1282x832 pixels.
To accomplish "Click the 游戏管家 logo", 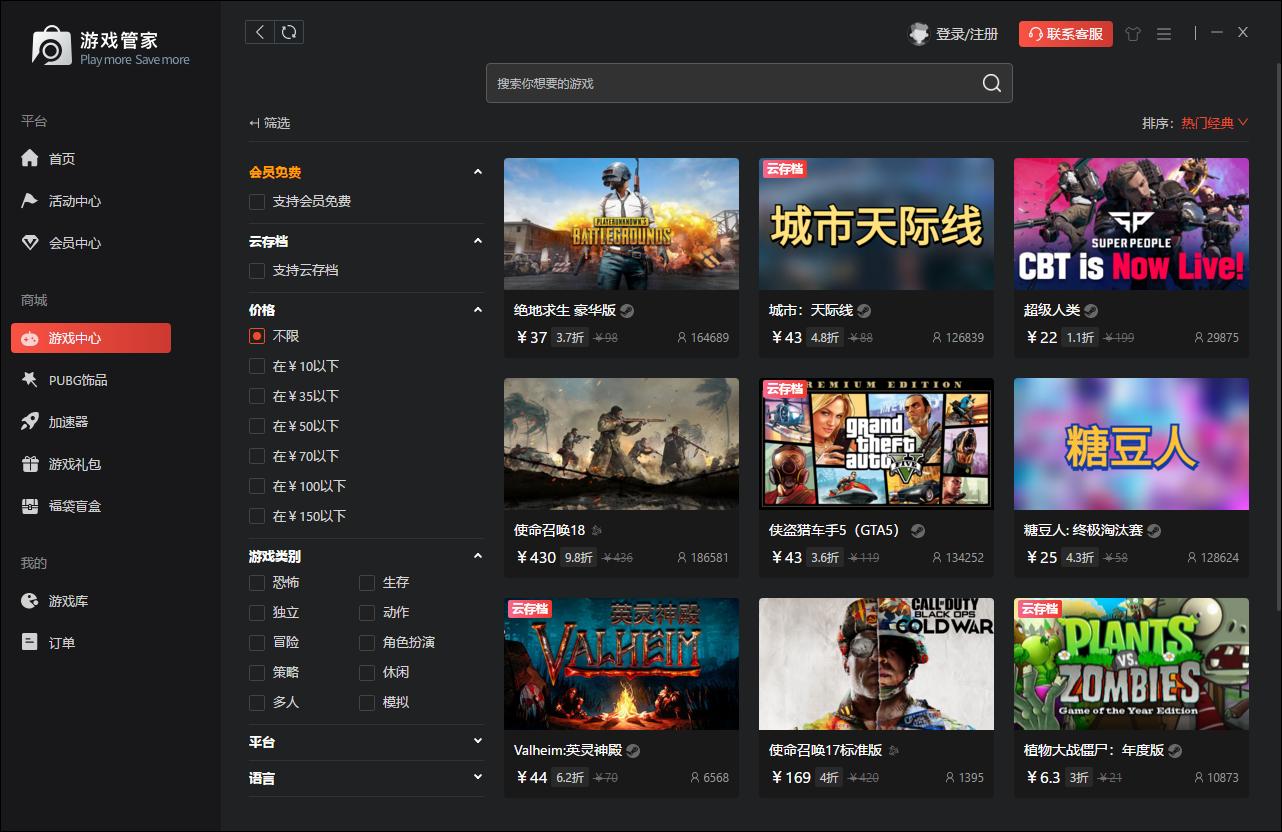I will click(110, 47).
